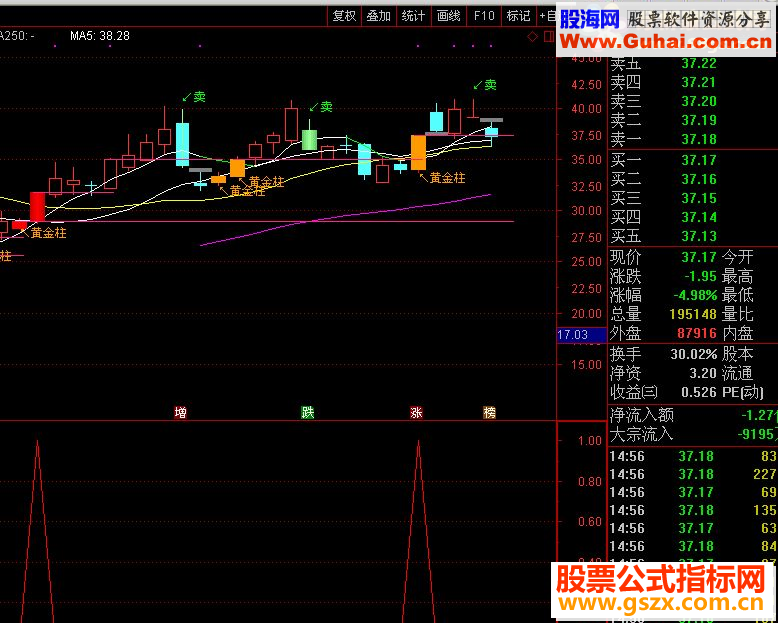Open the 叠加 overlay option
The height and width of the screenshot is (623, 778).
(379, 16)
